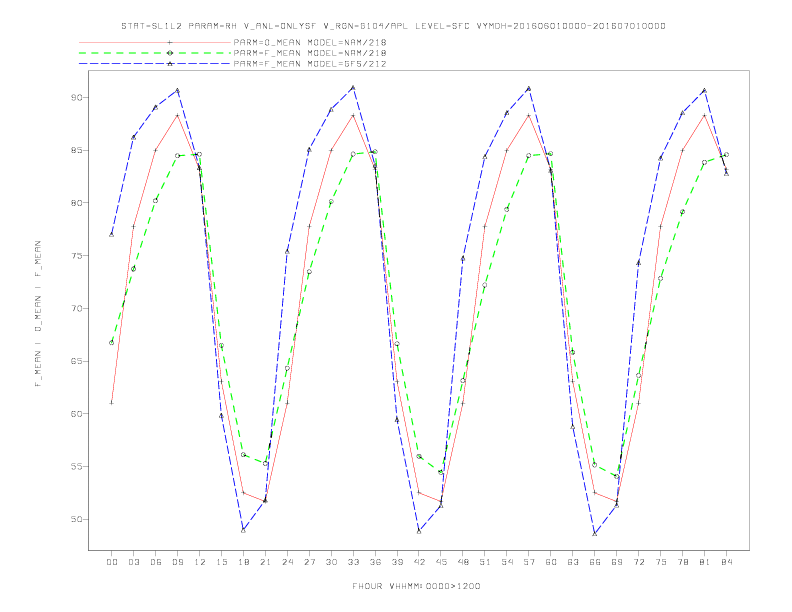Click the x-axis tick label 84

point(727,562)
